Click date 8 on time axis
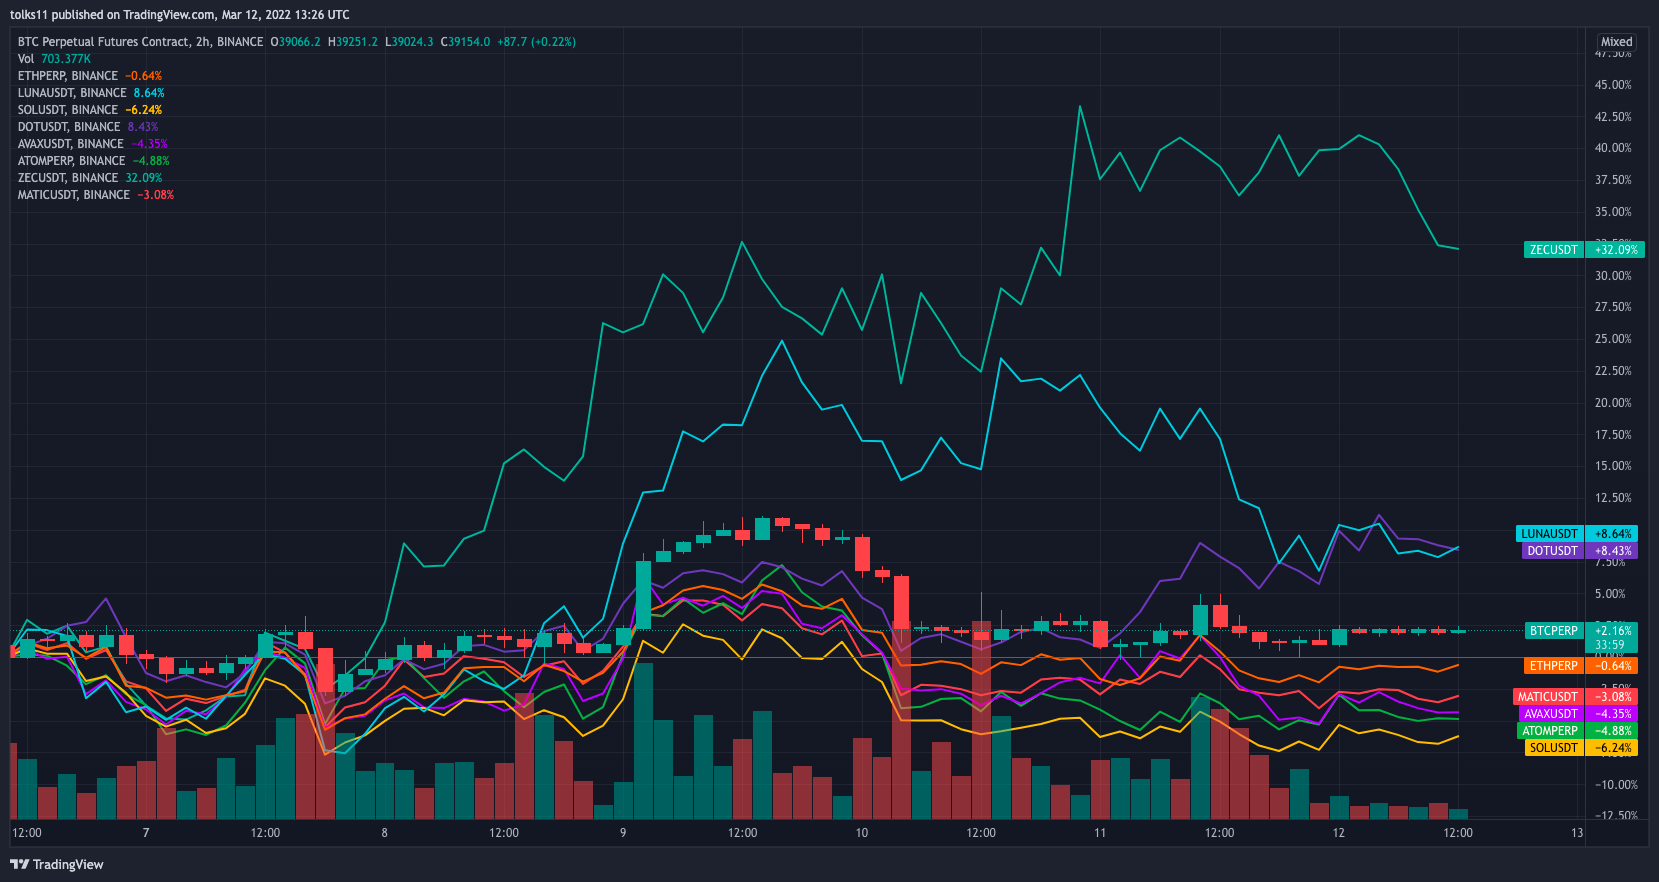This screenshot has width=1659, height=882. [384, 833]
